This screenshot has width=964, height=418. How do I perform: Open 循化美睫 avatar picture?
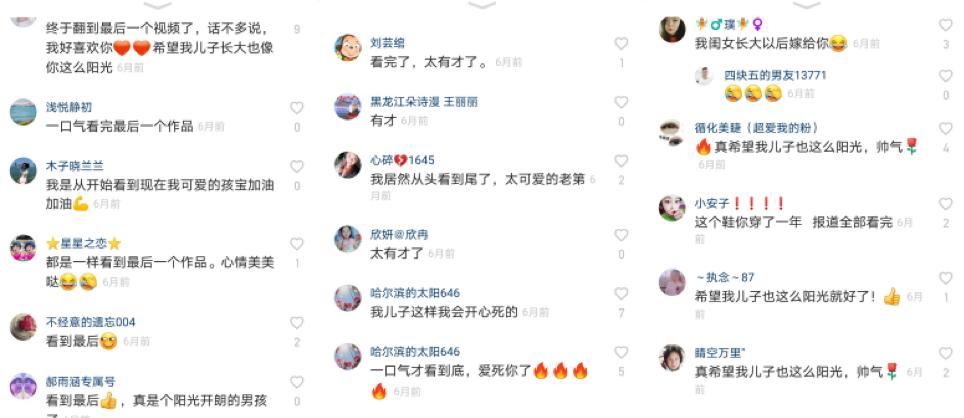click(x=672, y=133)
